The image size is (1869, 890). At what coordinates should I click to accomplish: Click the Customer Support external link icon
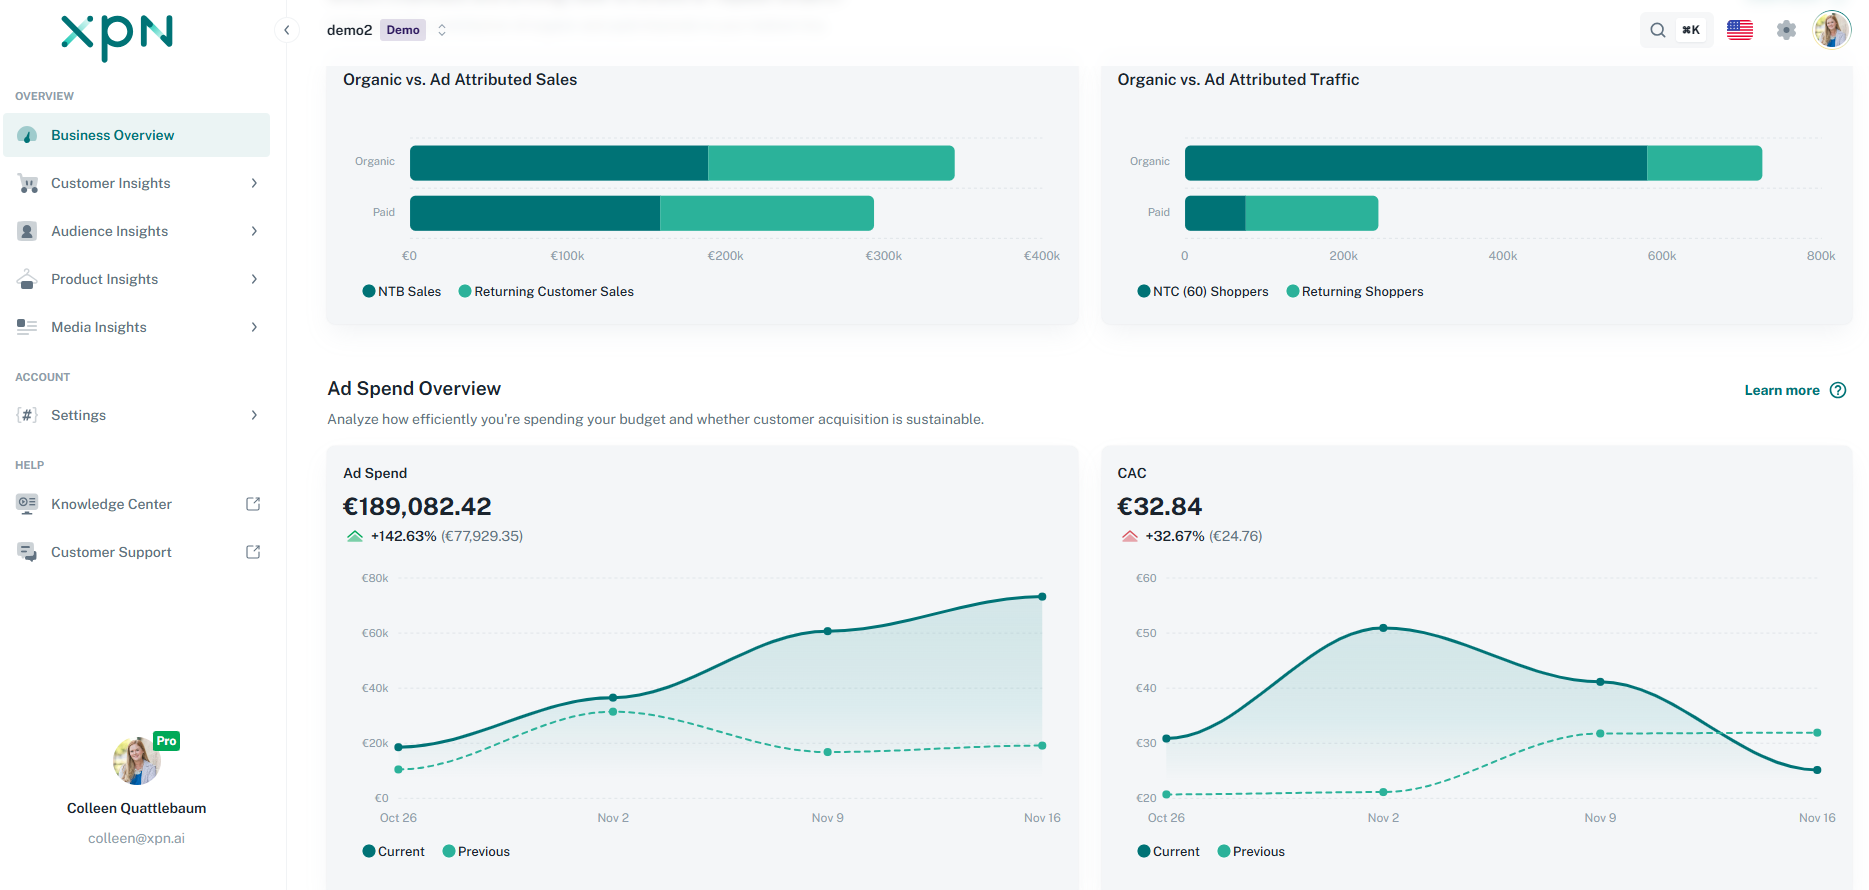pos(253,552)
